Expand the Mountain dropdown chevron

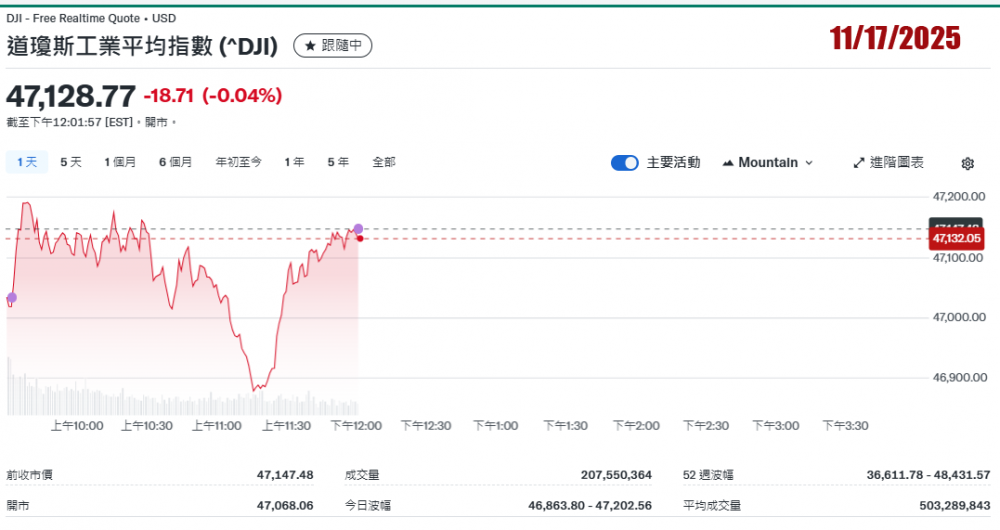pyautogui.click(x=809, y=163)
